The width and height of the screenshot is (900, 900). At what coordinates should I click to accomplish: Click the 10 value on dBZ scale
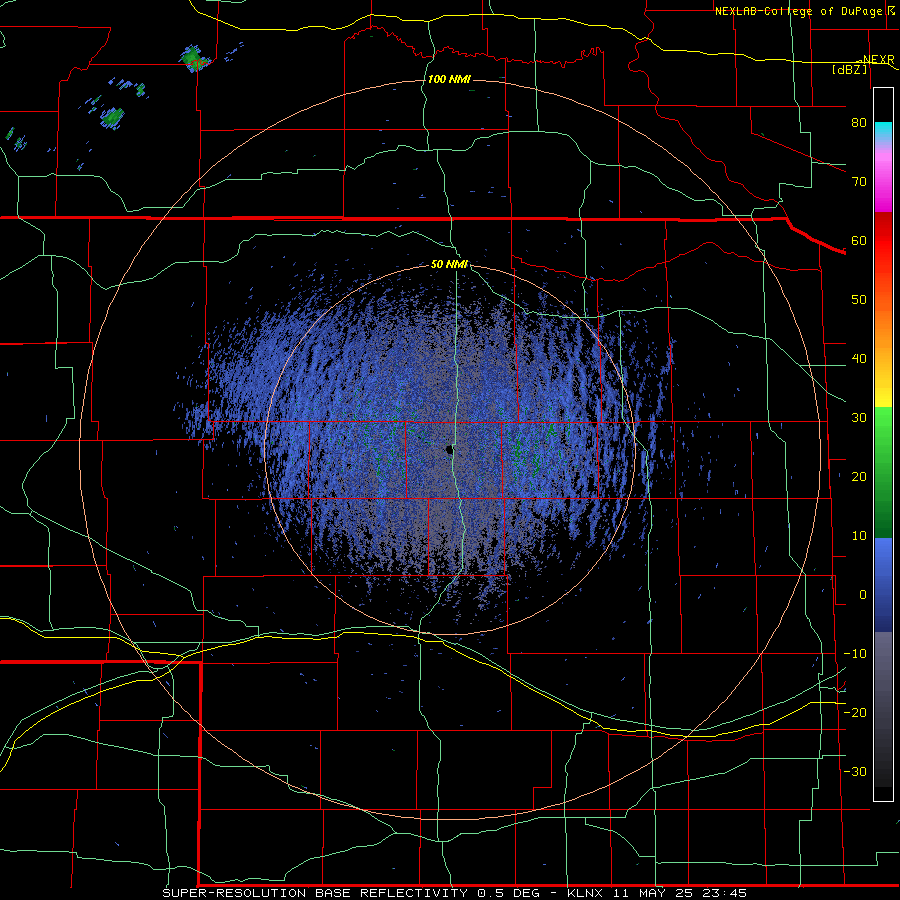859,536
